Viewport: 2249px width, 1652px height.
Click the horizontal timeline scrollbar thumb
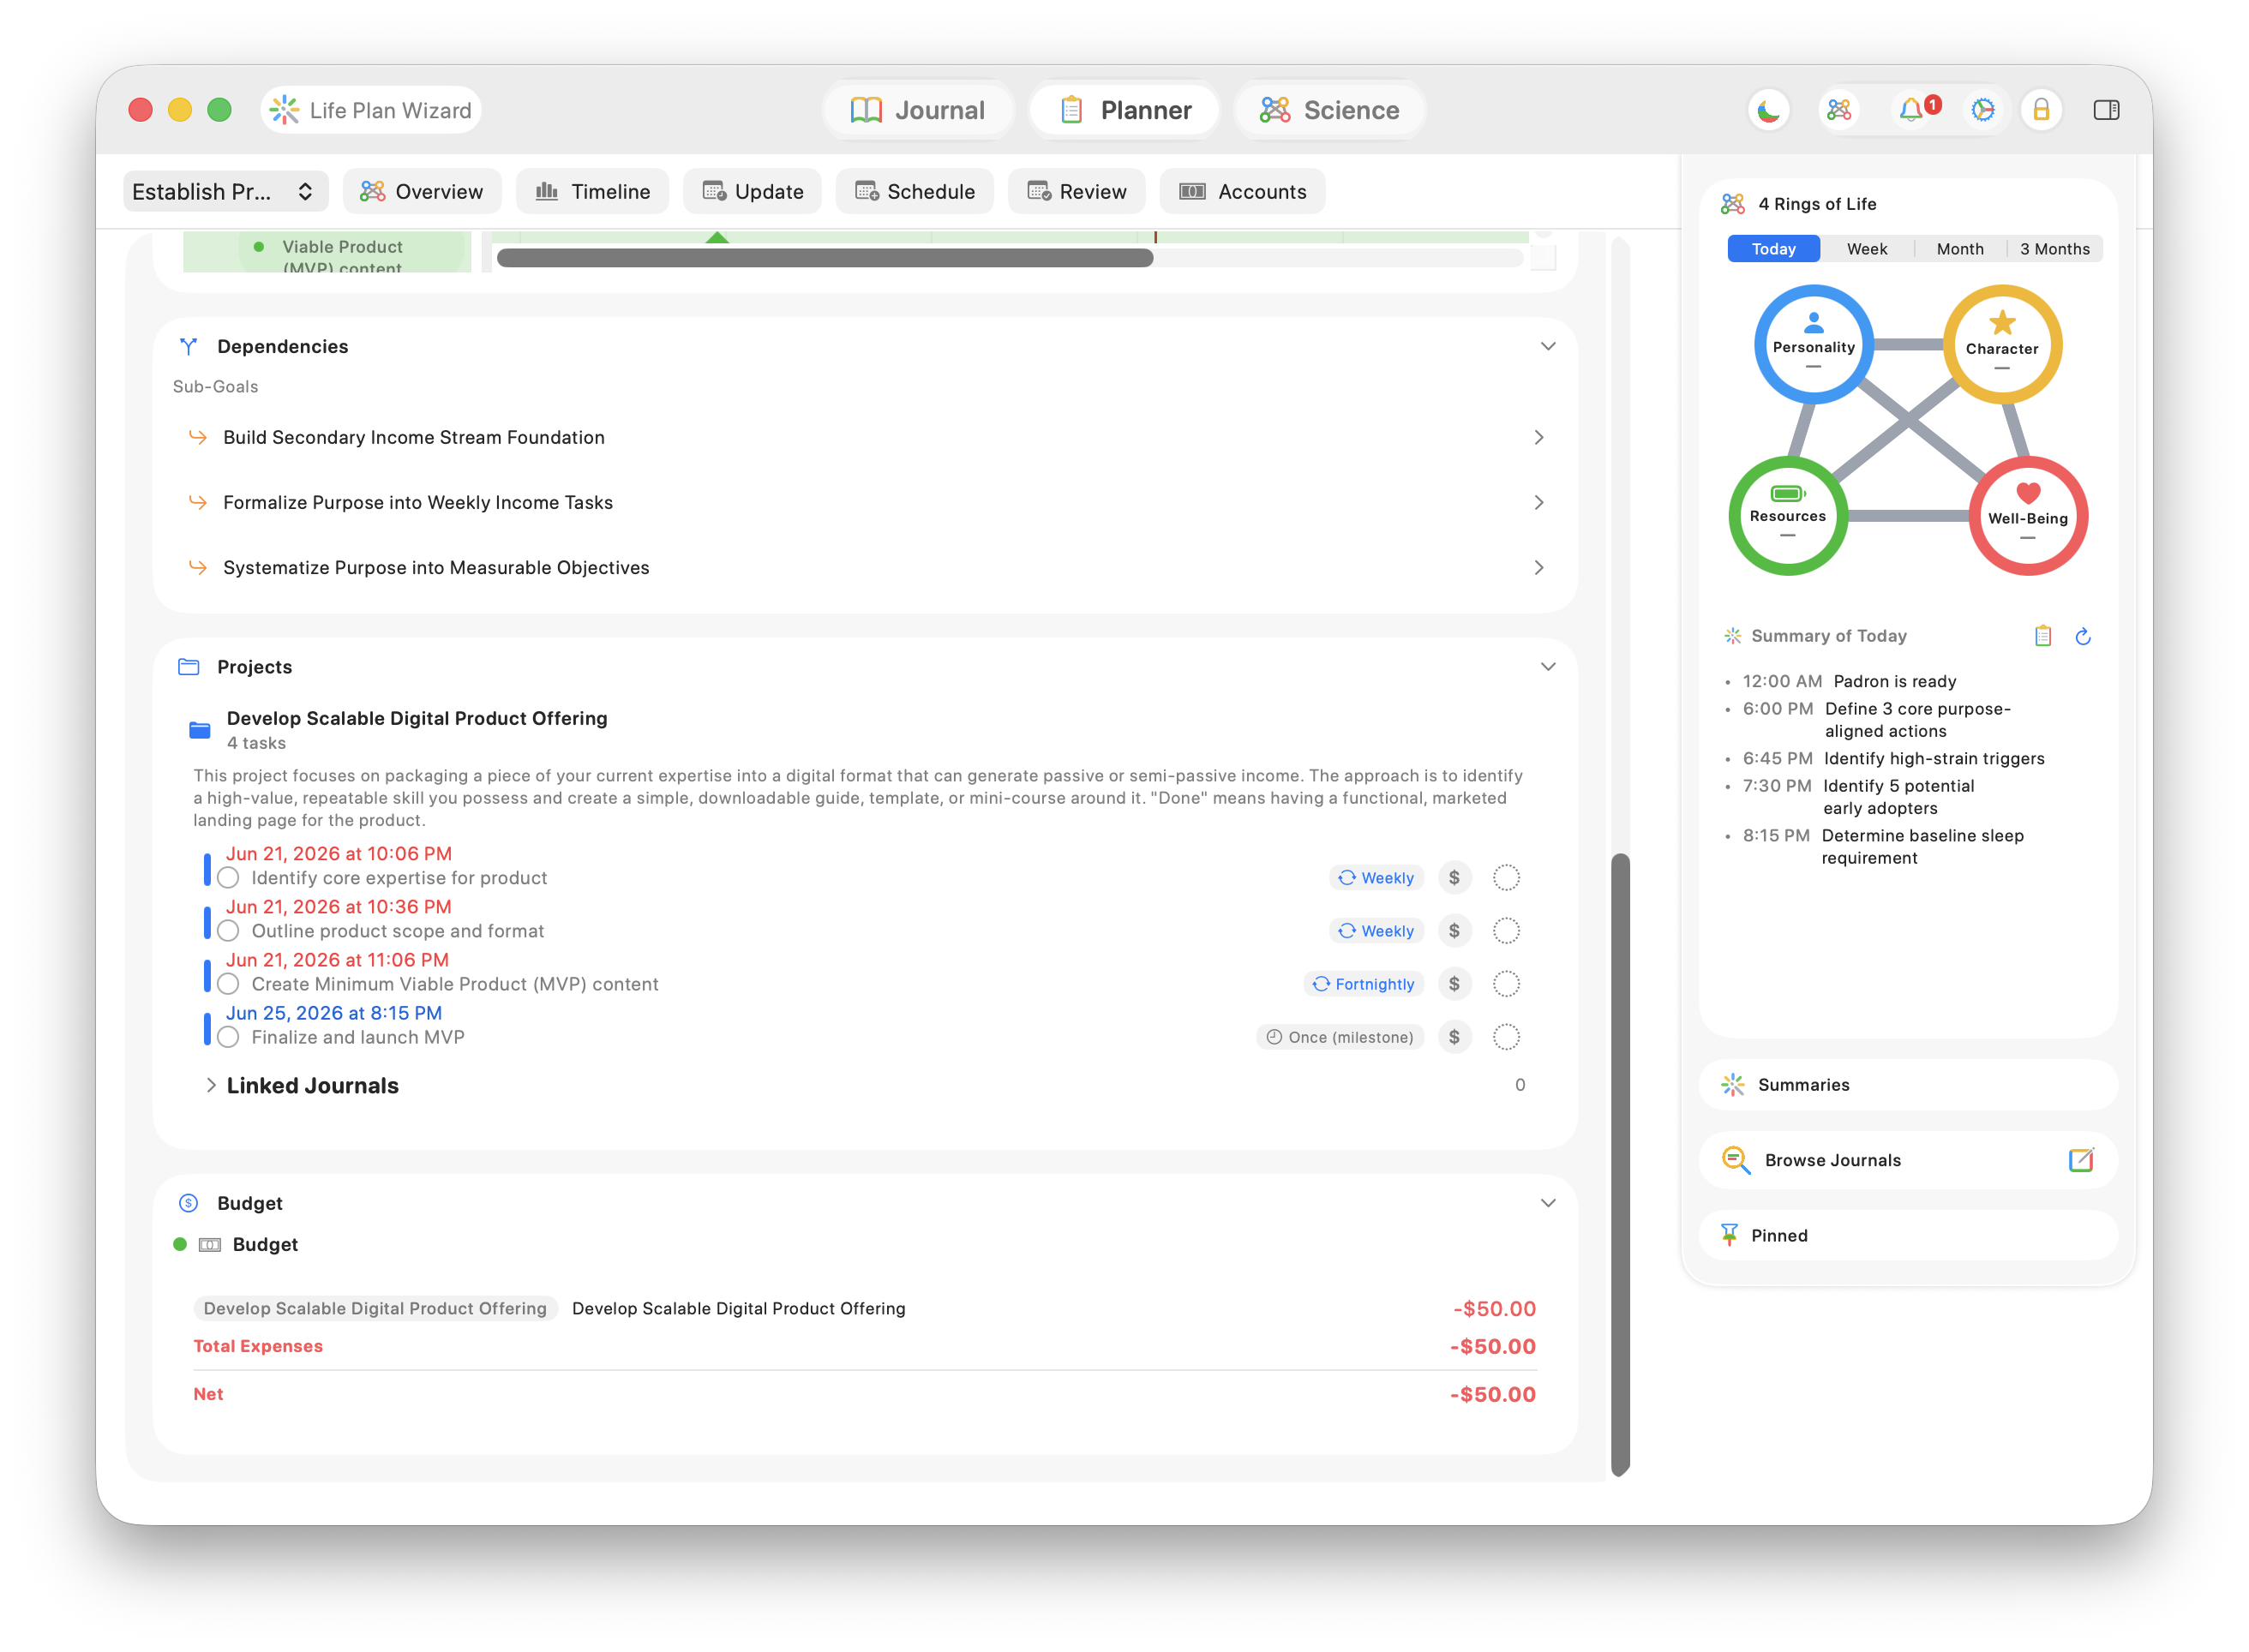[x=825, y=258]
